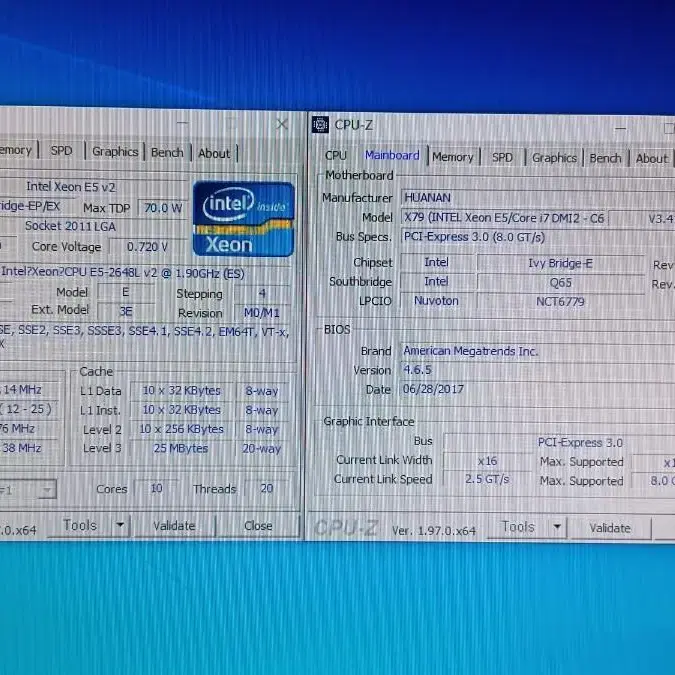Click the HUANAN manufacturer field
Image resolution: width=675 pixels, height=675 pixels.
pyautogui.click(x=538, y=198)
